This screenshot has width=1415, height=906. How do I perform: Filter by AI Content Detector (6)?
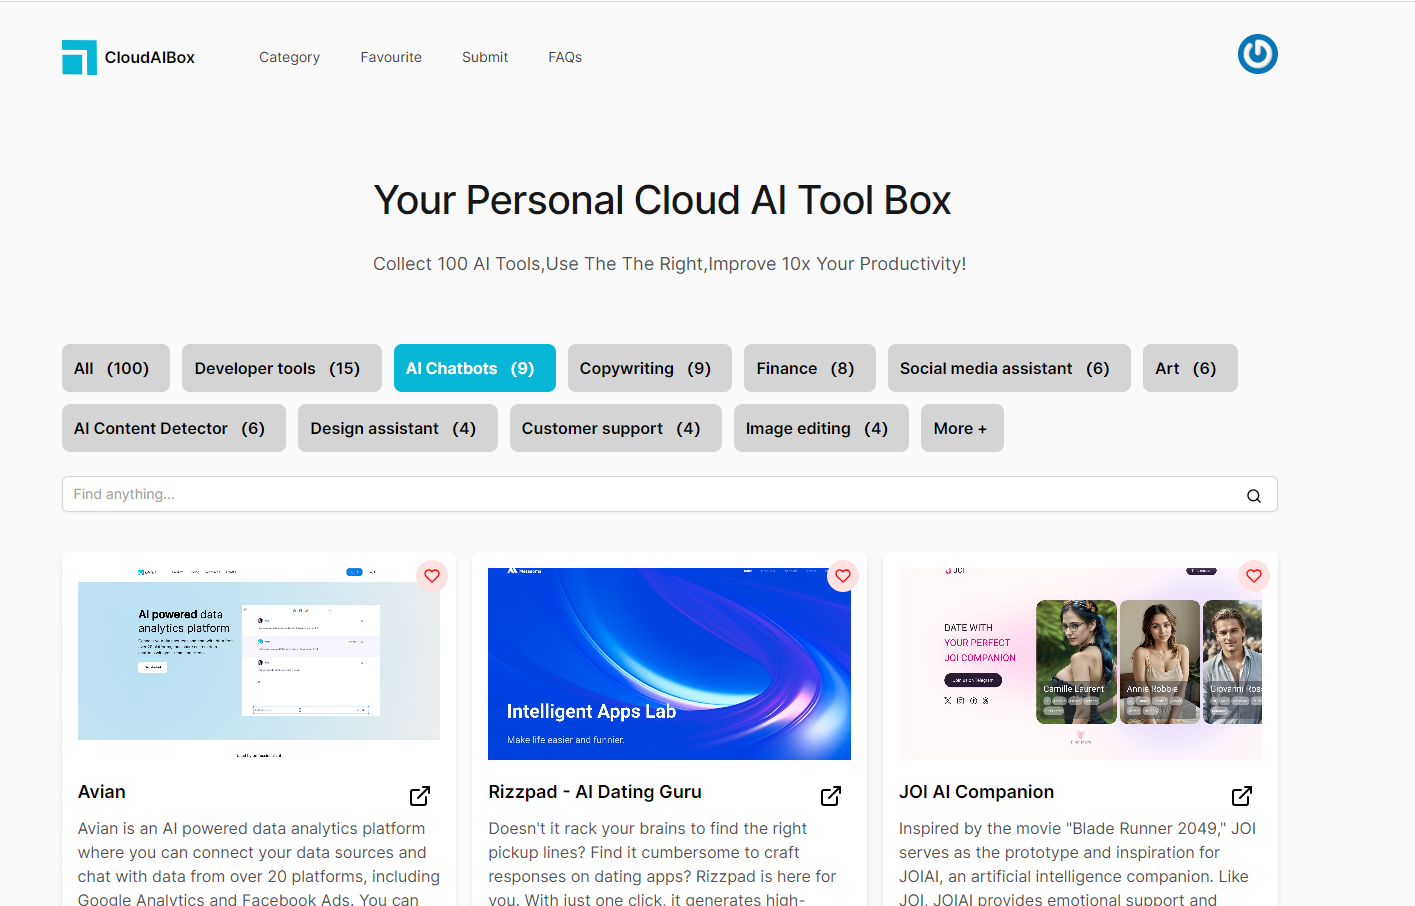point(174,428)
